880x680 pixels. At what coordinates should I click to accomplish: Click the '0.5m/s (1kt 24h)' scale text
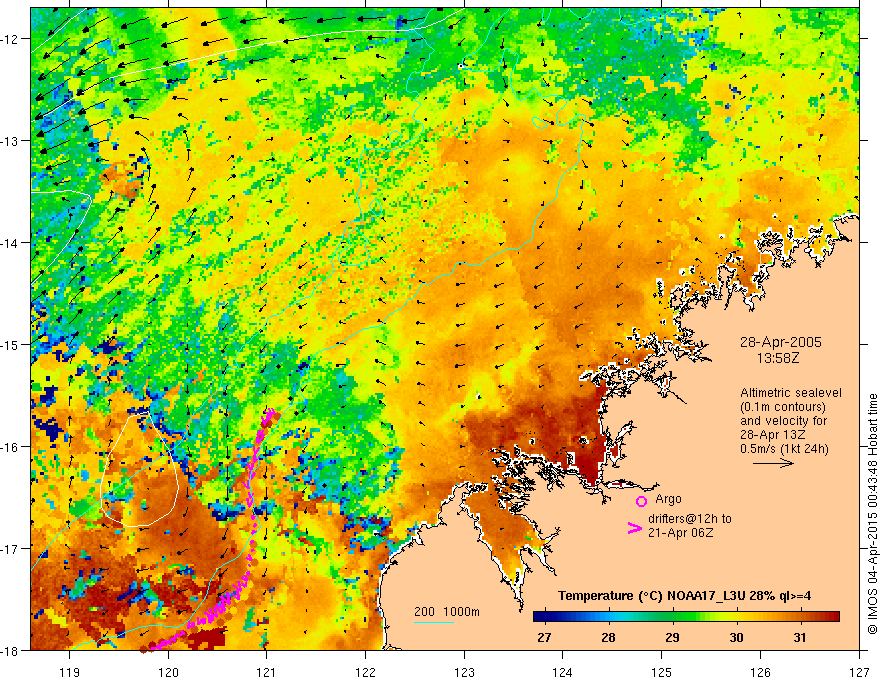pyautogui.click(x=785, y=449)
